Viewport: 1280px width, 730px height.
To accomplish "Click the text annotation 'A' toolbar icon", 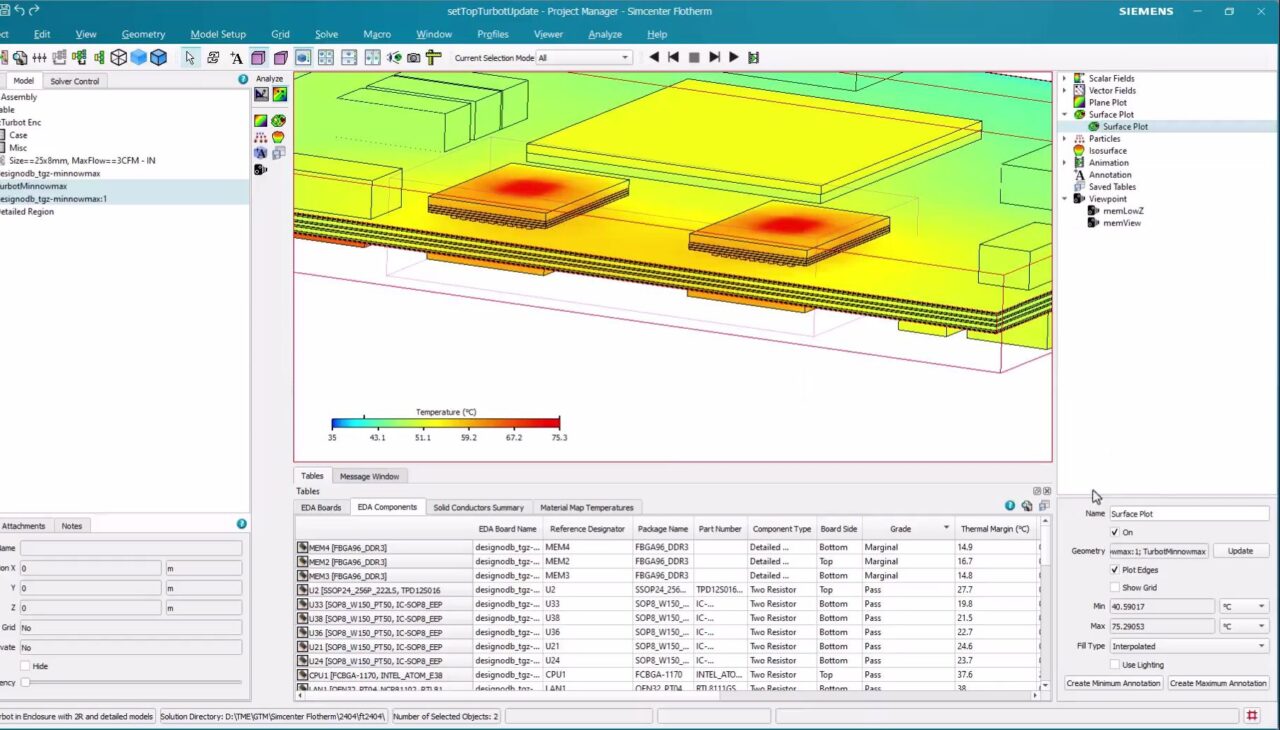I will (x=236, y=58).
